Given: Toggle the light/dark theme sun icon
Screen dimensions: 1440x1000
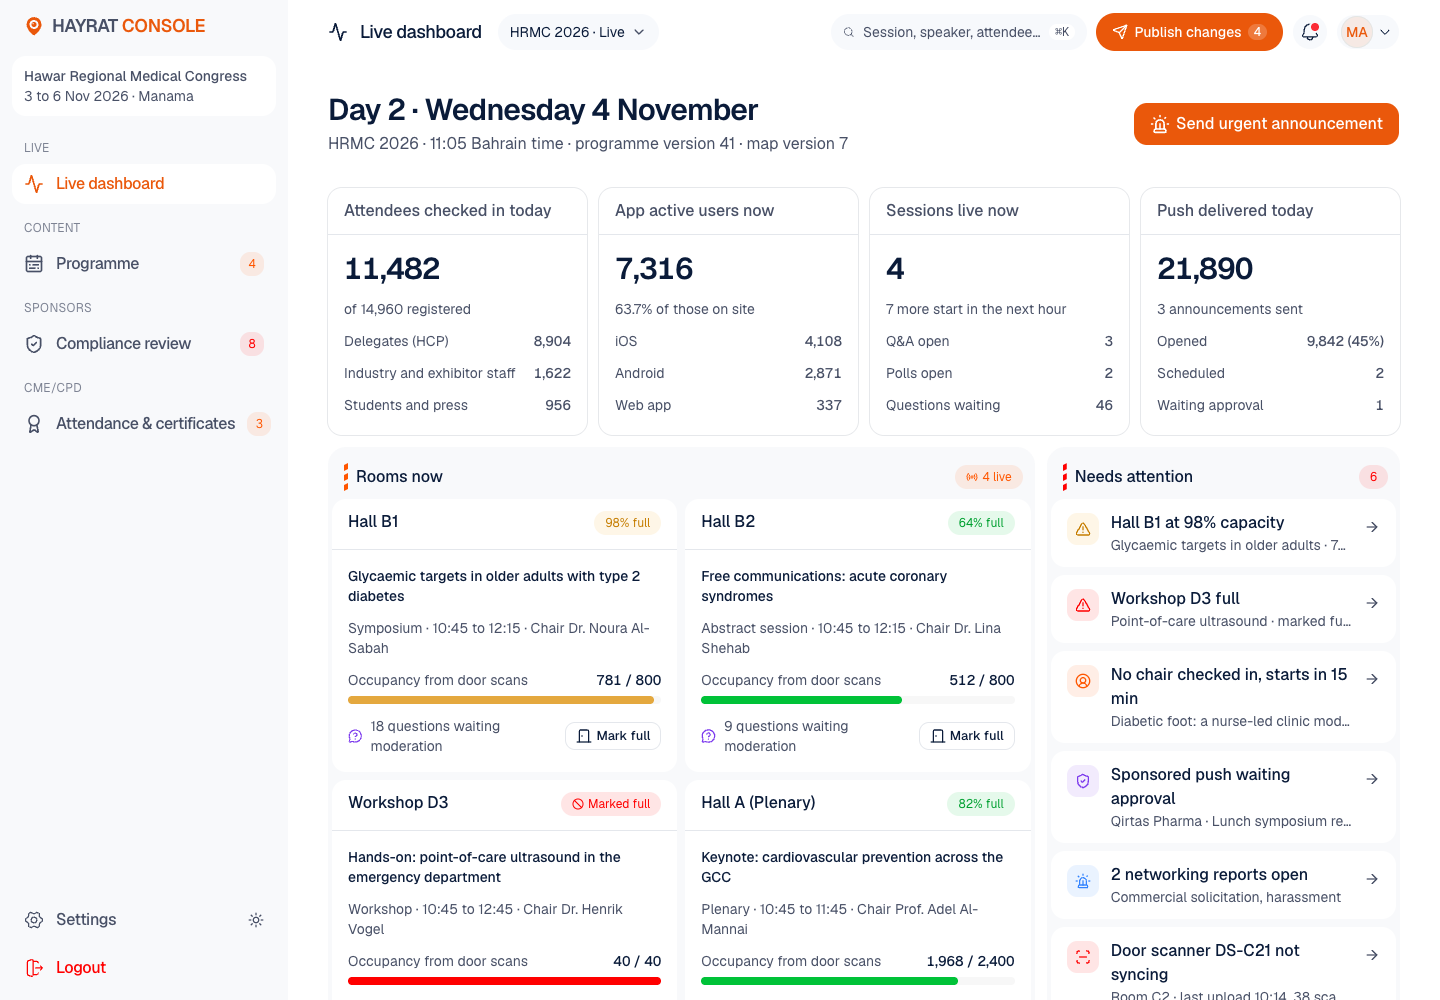Looking at the screenshot, I should pyautogui.click(x=256, y=920).
